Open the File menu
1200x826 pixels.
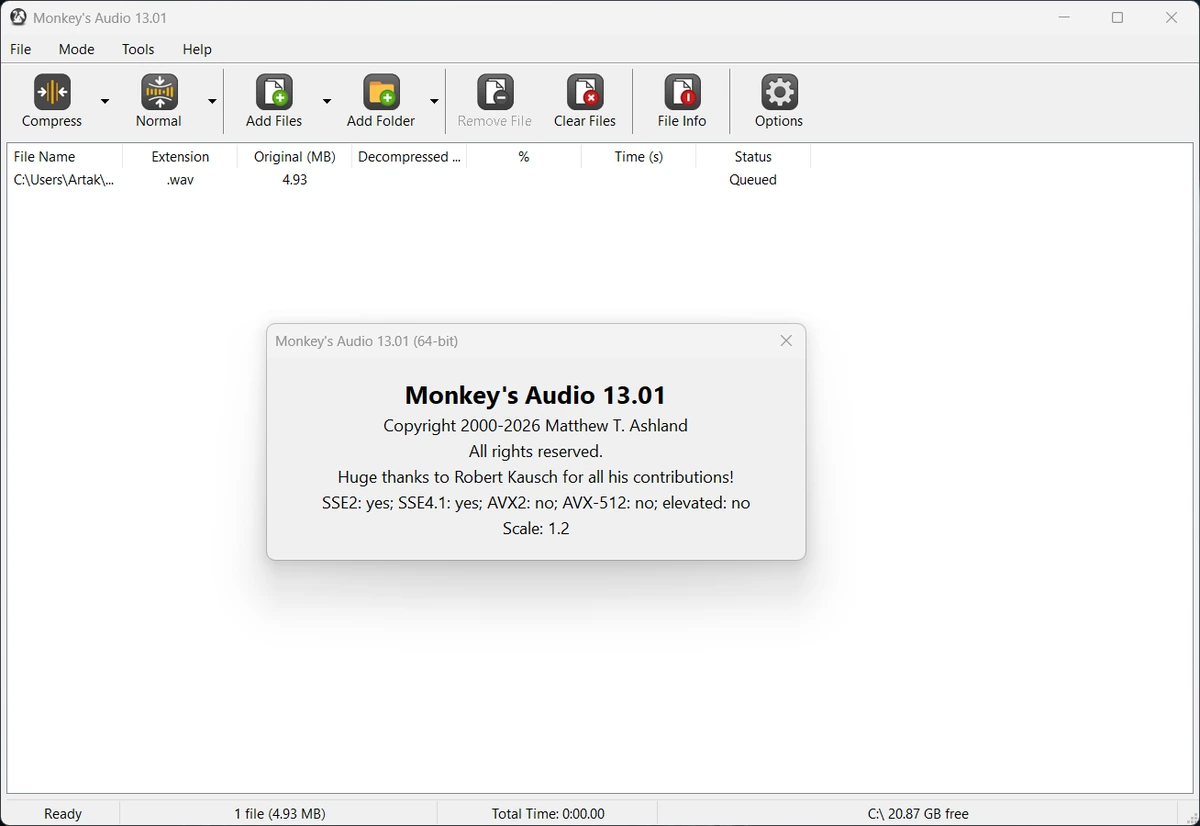(21, 49)
